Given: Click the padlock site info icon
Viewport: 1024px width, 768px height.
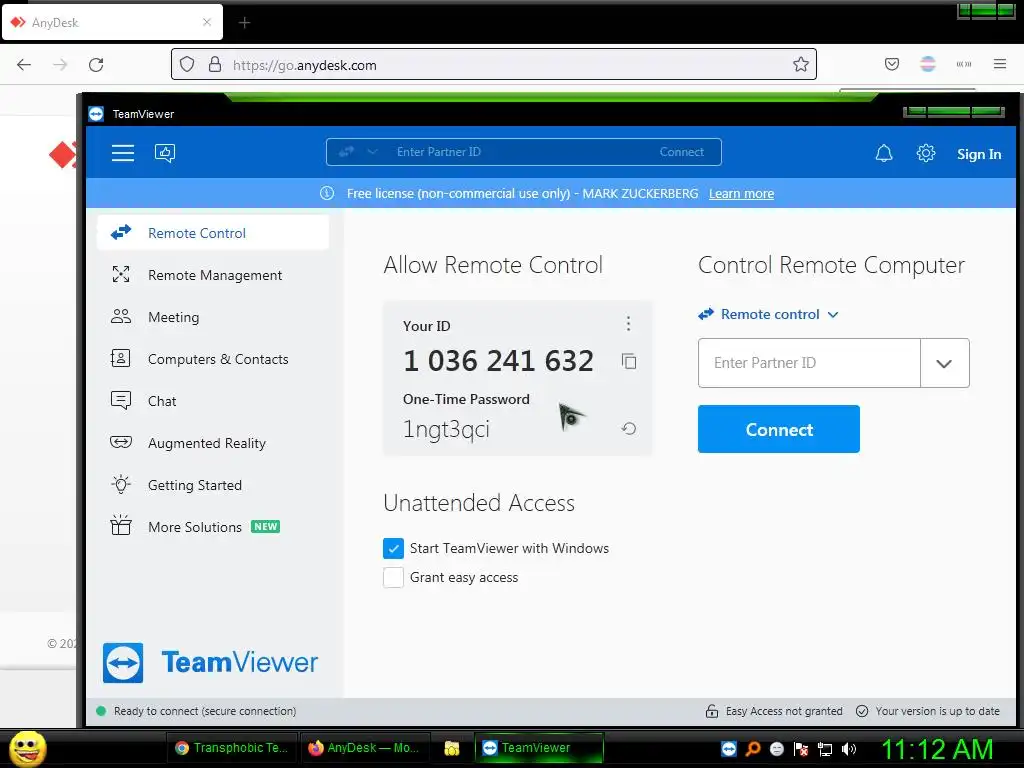Looking at the screenshot, I should tap(214, 64).
